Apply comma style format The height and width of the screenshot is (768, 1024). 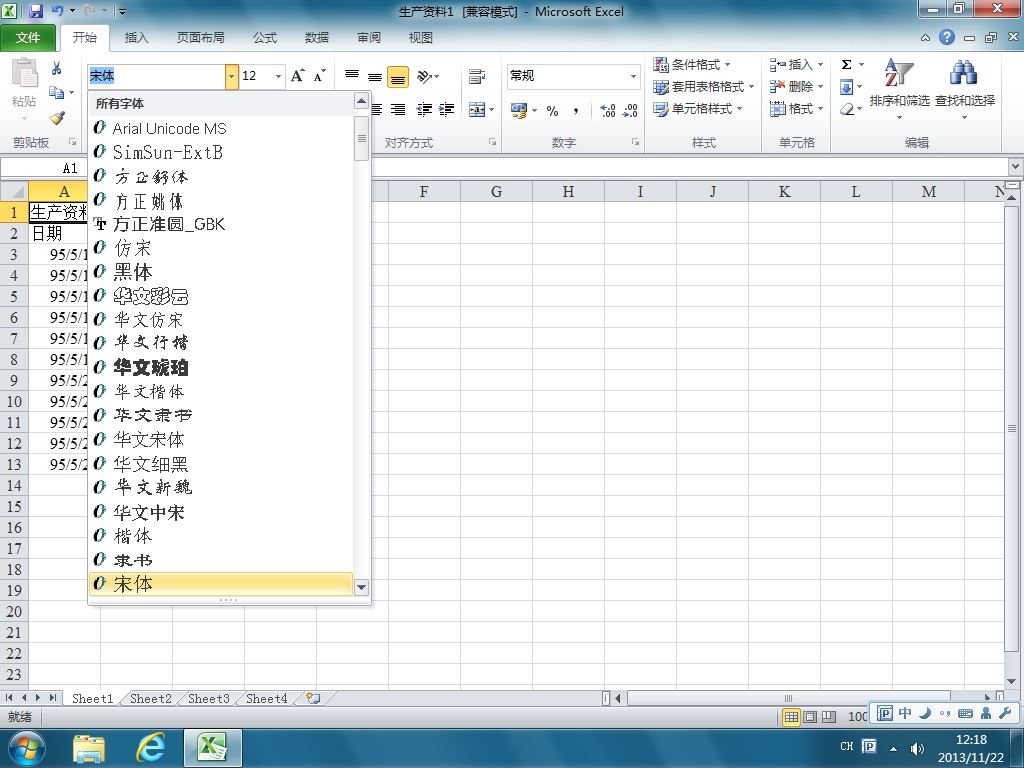[x=575, y=110]
